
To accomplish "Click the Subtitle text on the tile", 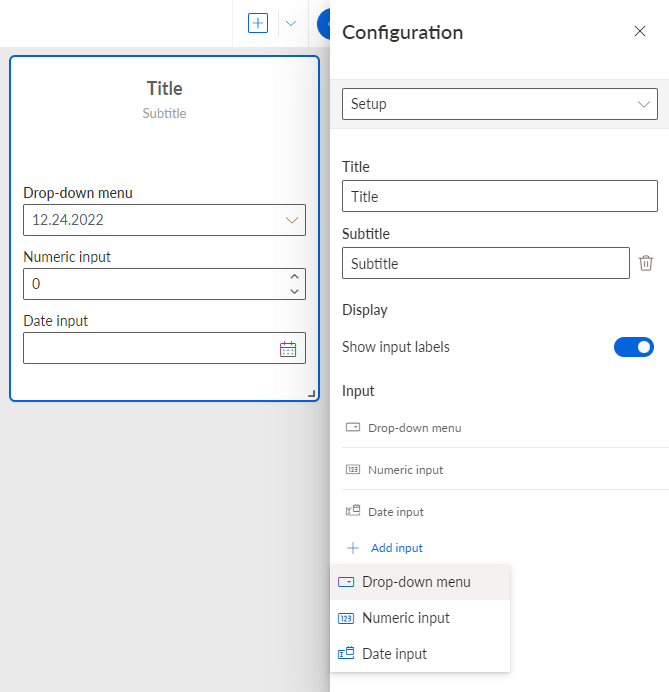I will (164, 113).
